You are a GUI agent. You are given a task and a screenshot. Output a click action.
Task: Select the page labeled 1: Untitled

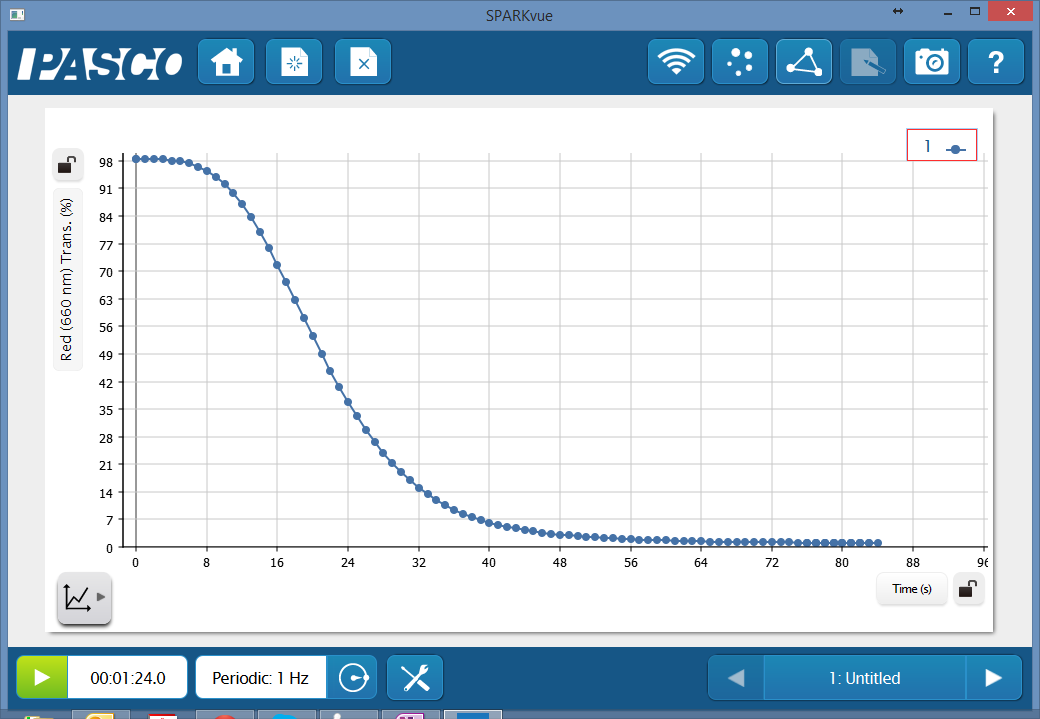coord(864,677)
